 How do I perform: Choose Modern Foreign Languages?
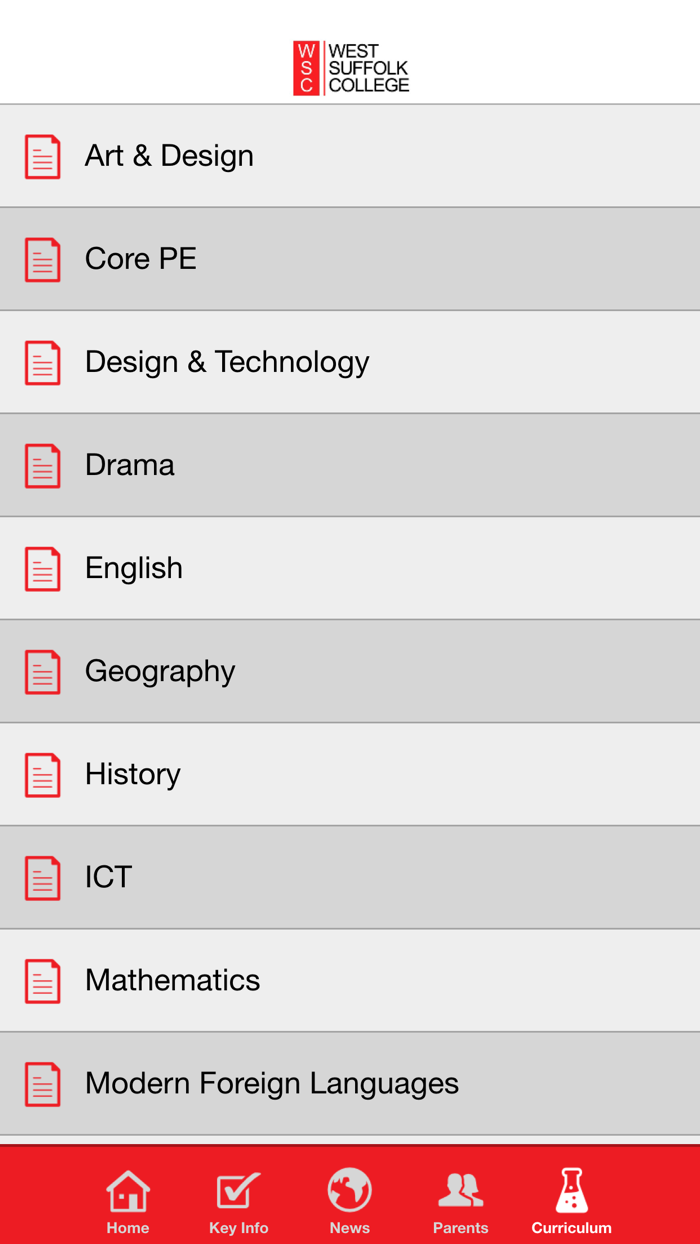(x=272, y=1083)
